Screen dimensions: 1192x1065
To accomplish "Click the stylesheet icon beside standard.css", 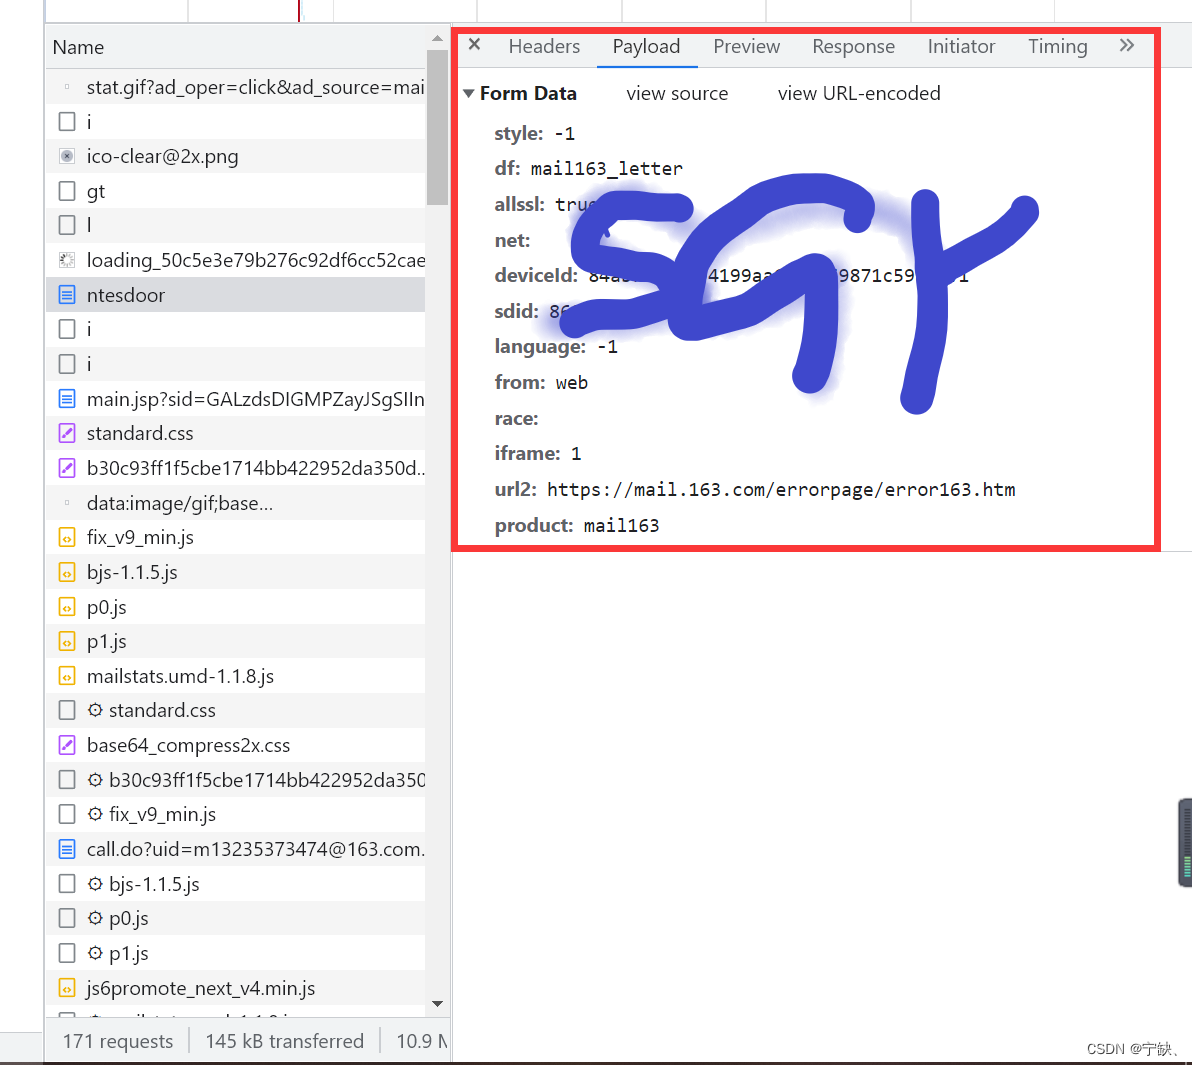I will tap(66, 433).
